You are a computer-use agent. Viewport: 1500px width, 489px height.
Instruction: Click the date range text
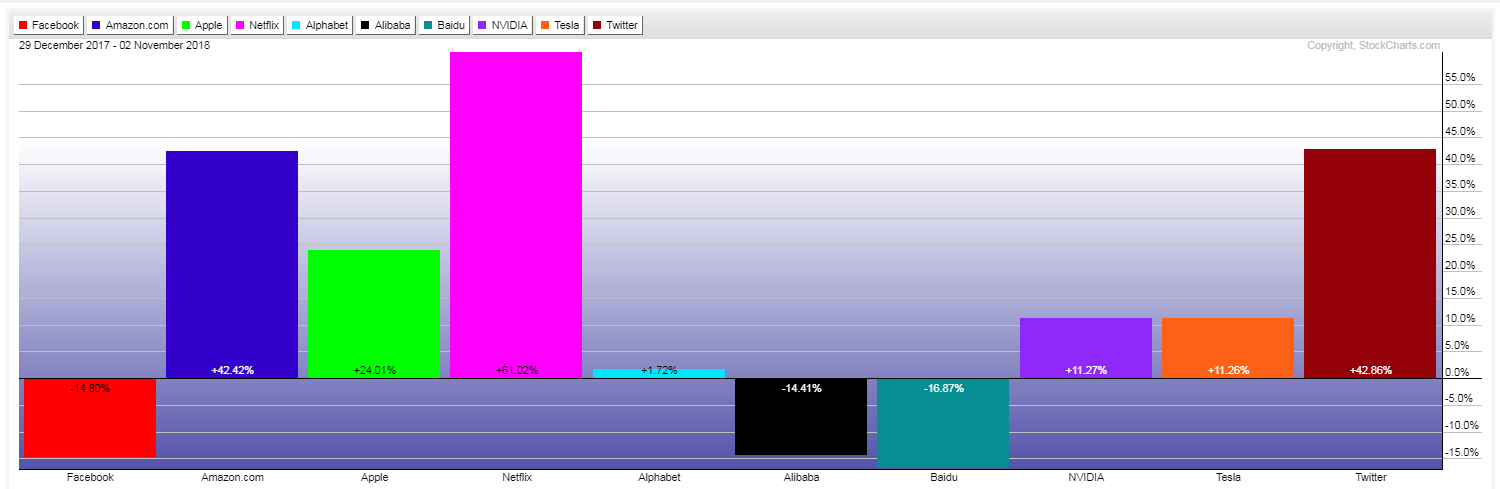[114, 45]
